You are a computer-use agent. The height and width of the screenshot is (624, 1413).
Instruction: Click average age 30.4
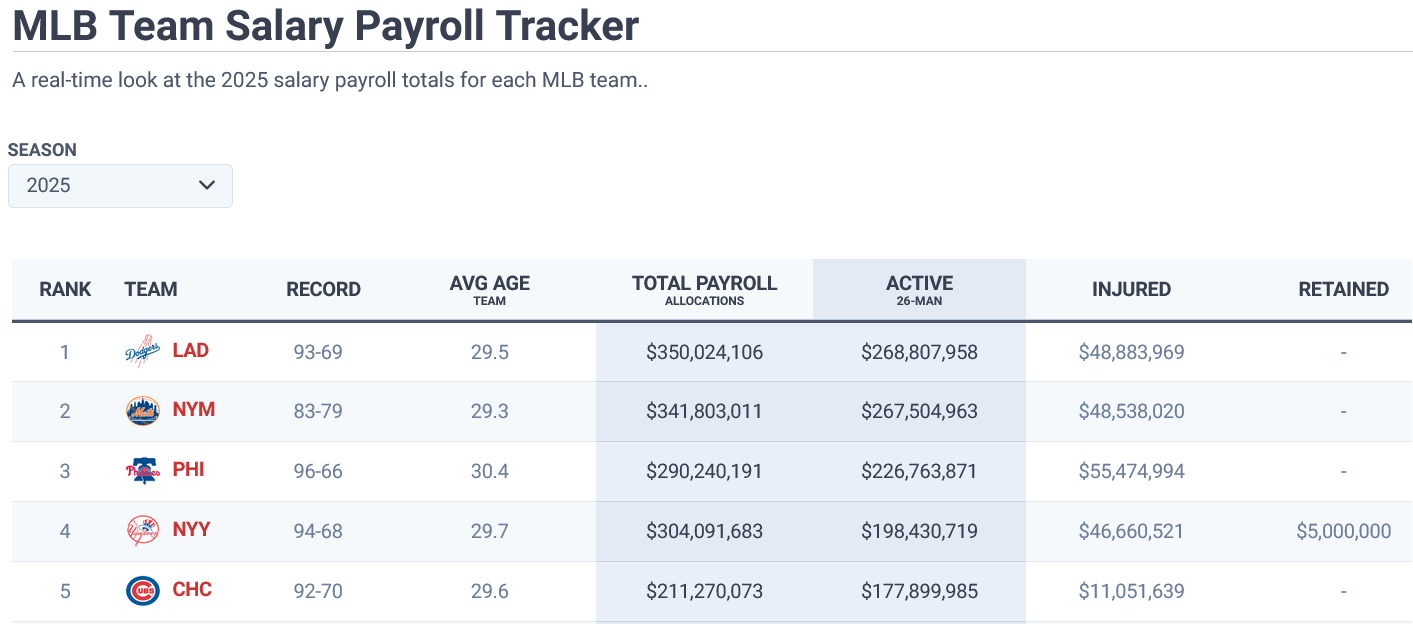[x=490, y=471]
